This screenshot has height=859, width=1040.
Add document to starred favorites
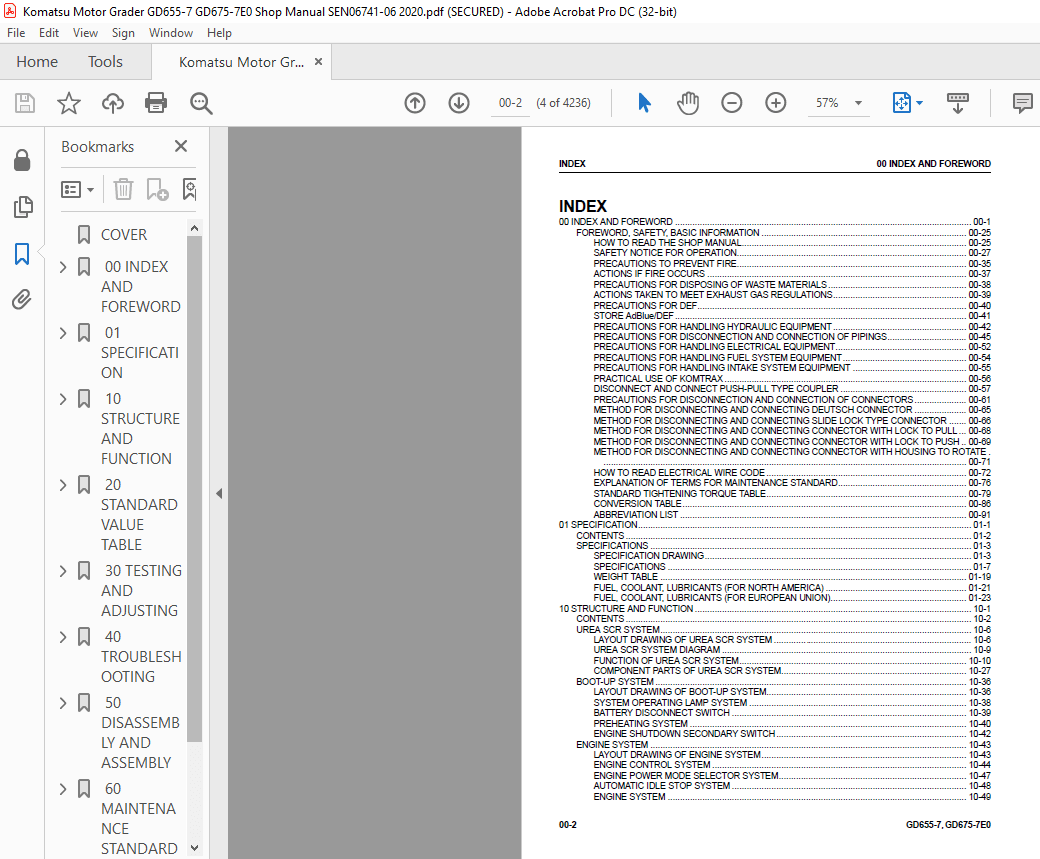68,103
